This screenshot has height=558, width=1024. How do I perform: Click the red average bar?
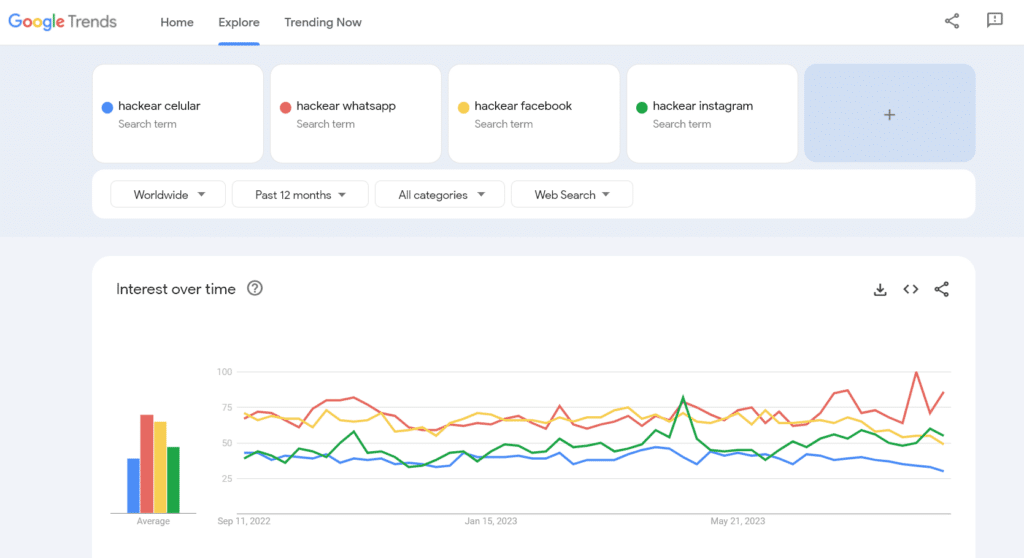click(x=146, y=464)
